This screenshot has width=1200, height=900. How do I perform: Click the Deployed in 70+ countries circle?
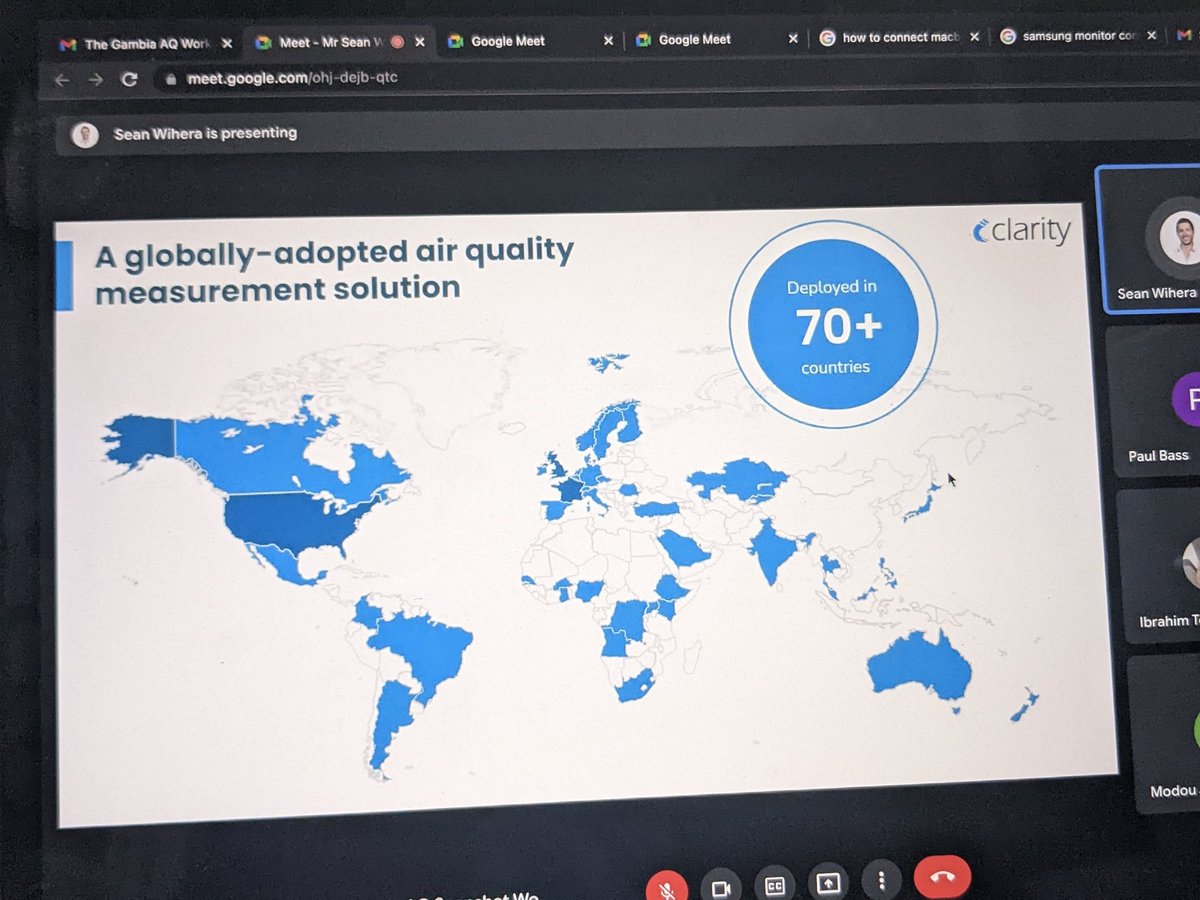click(834, 325)
